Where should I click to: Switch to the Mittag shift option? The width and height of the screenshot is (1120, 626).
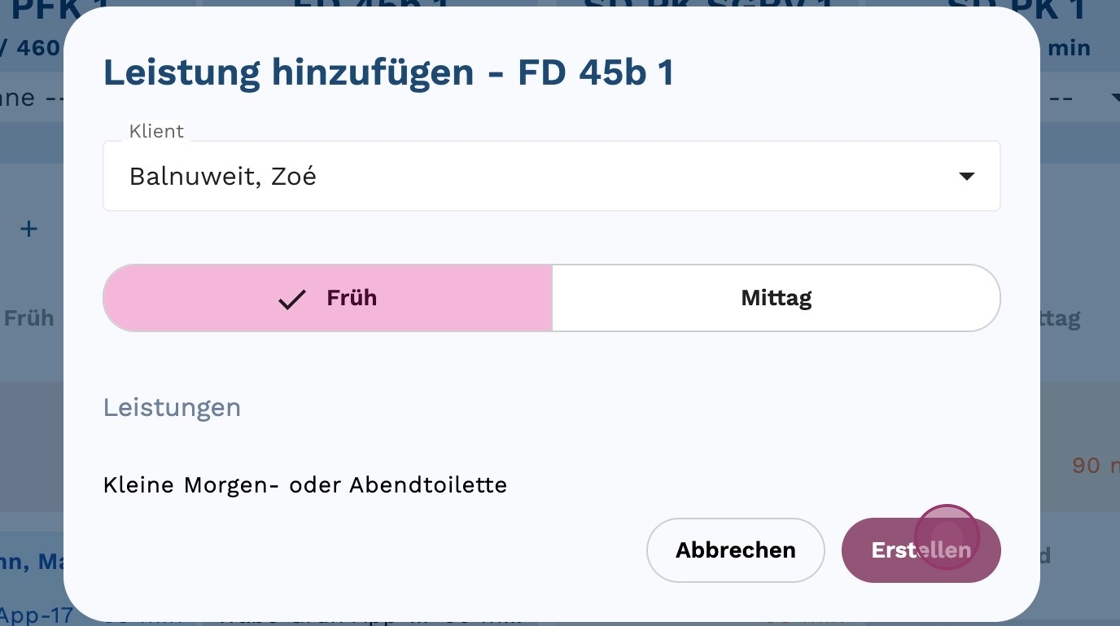click(x=776, y=298)
